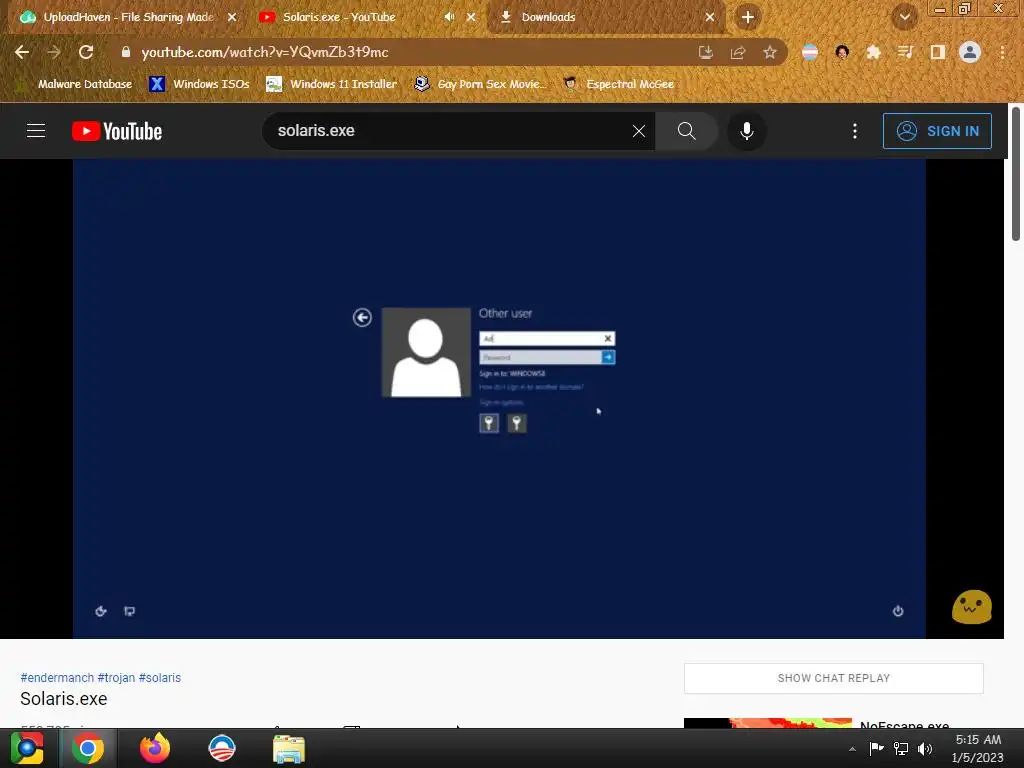
Task: Open File Explorer from the taskbar
Action: pyautogui.click(x=289, y=749)
